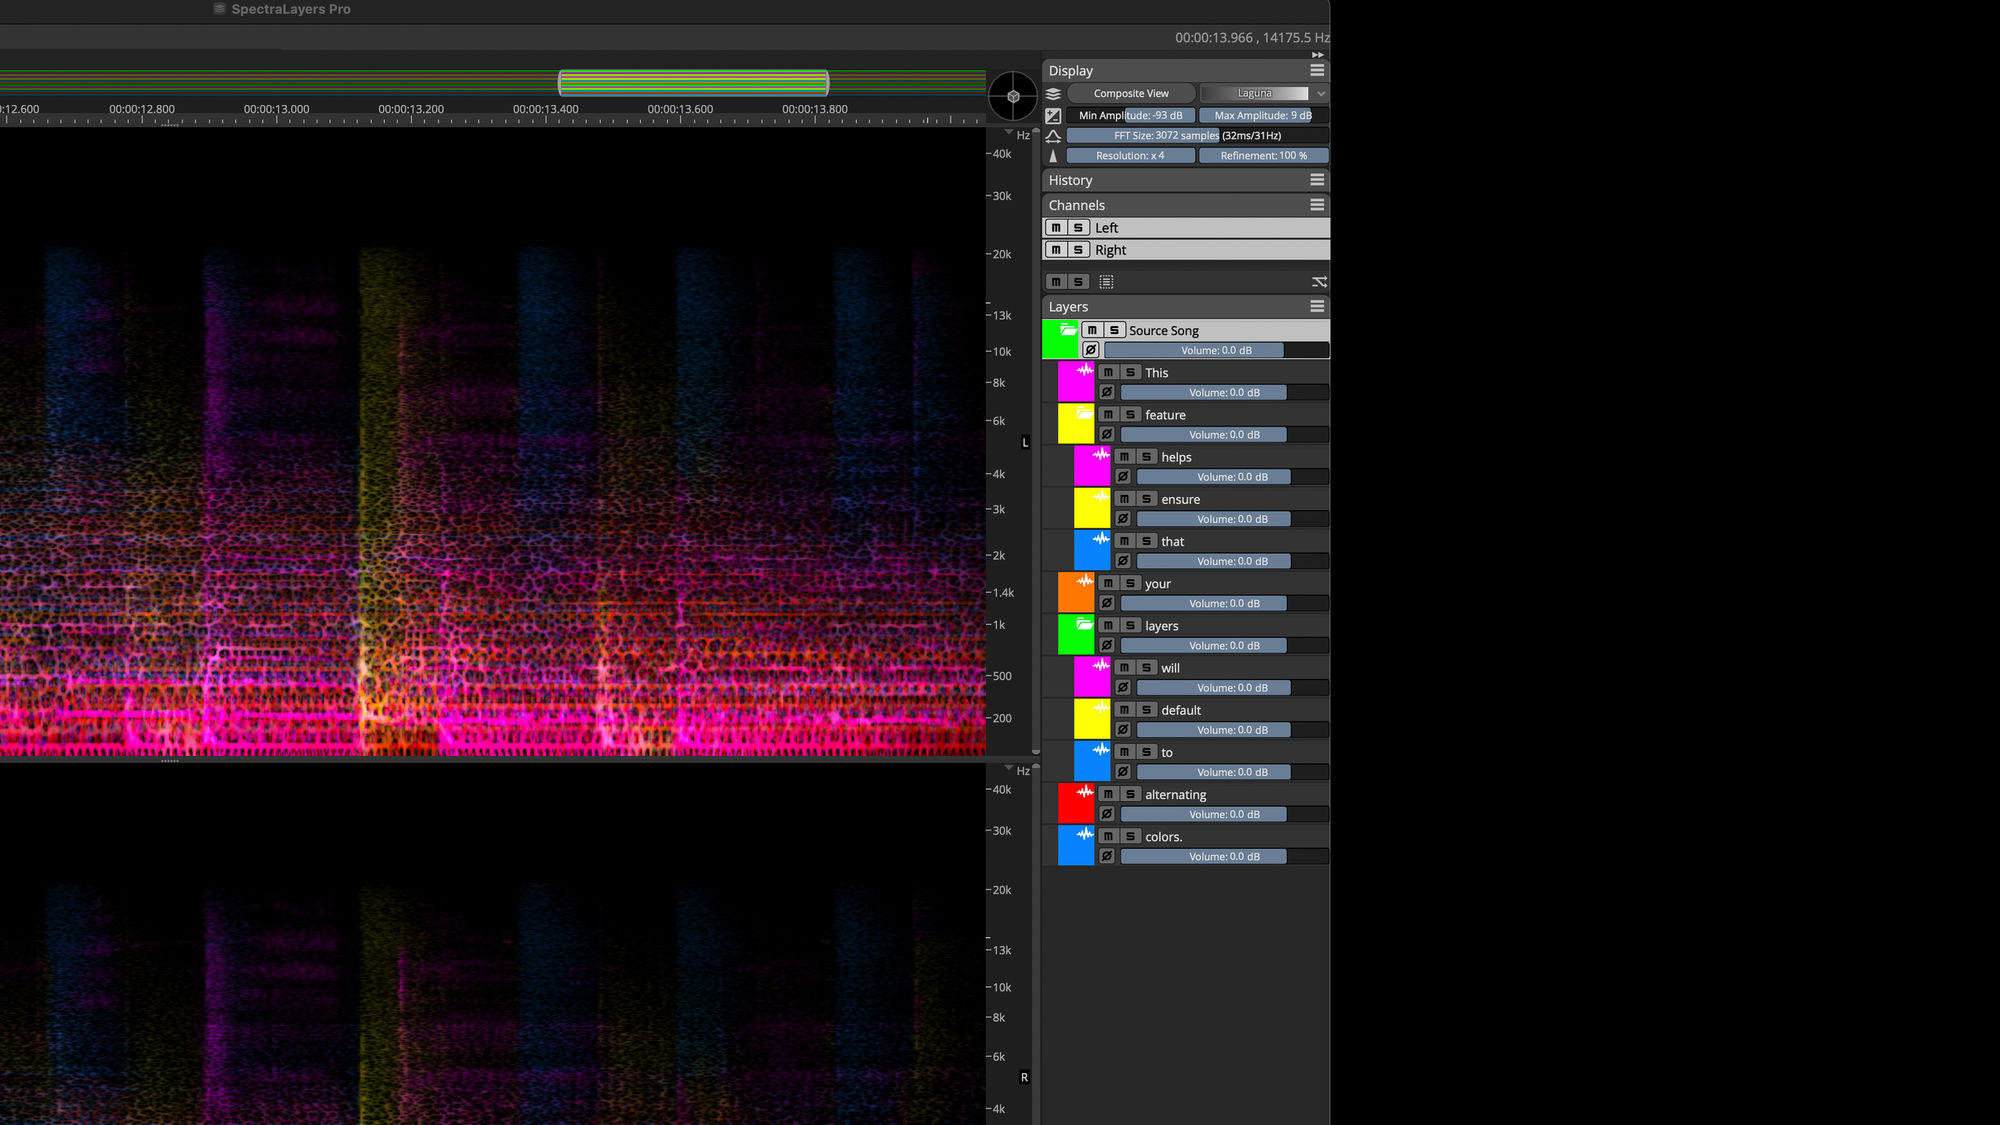Solo the Right channel

[1080, 249]
